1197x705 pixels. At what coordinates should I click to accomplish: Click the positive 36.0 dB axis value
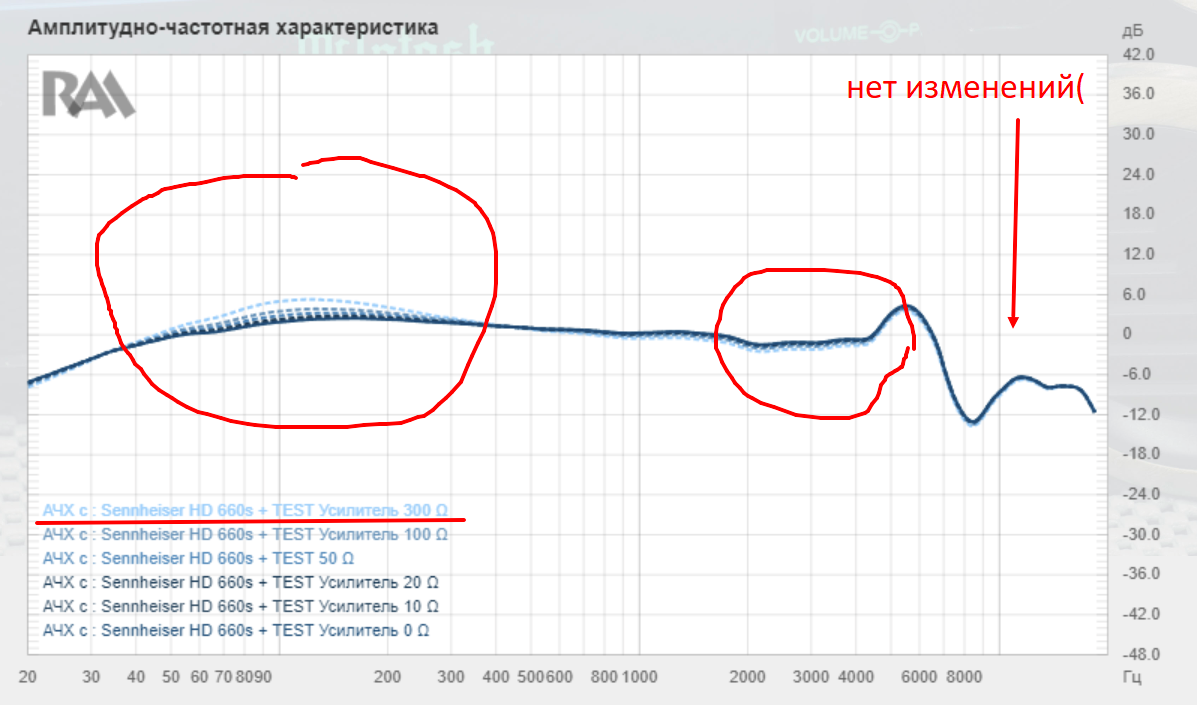click(x=1138, y=94)
